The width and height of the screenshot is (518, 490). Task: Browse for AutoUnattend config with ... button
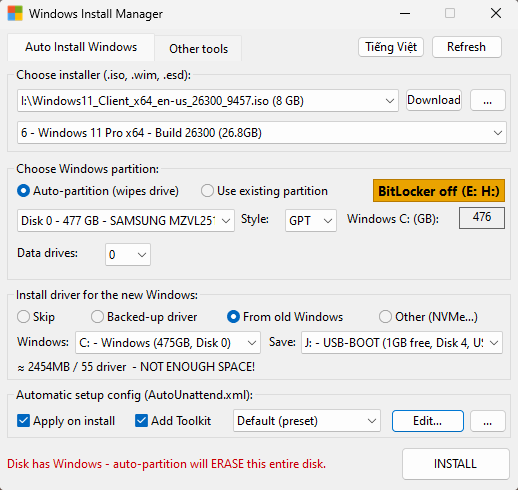pos(487,421)
